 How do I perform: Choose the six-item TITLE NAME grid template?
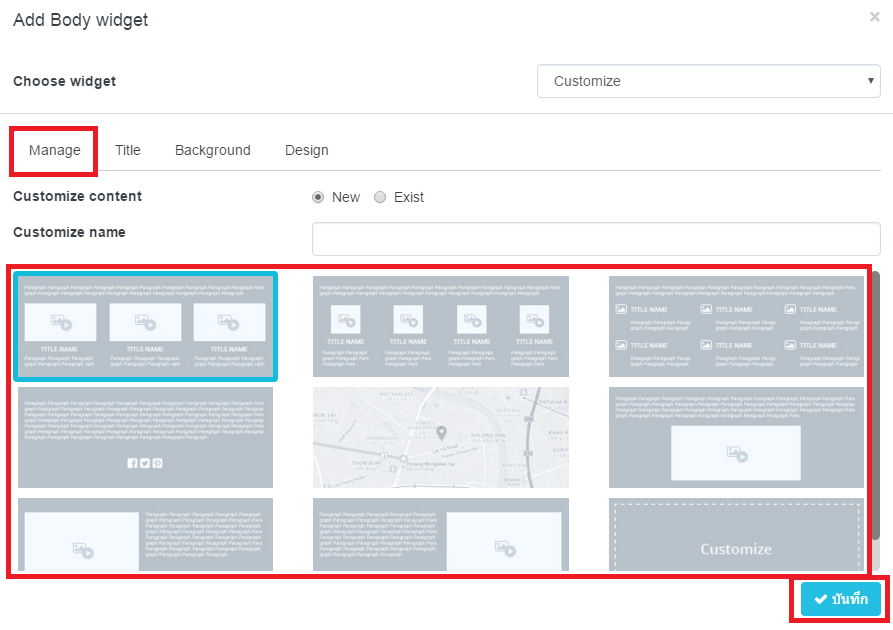(736, 326)
